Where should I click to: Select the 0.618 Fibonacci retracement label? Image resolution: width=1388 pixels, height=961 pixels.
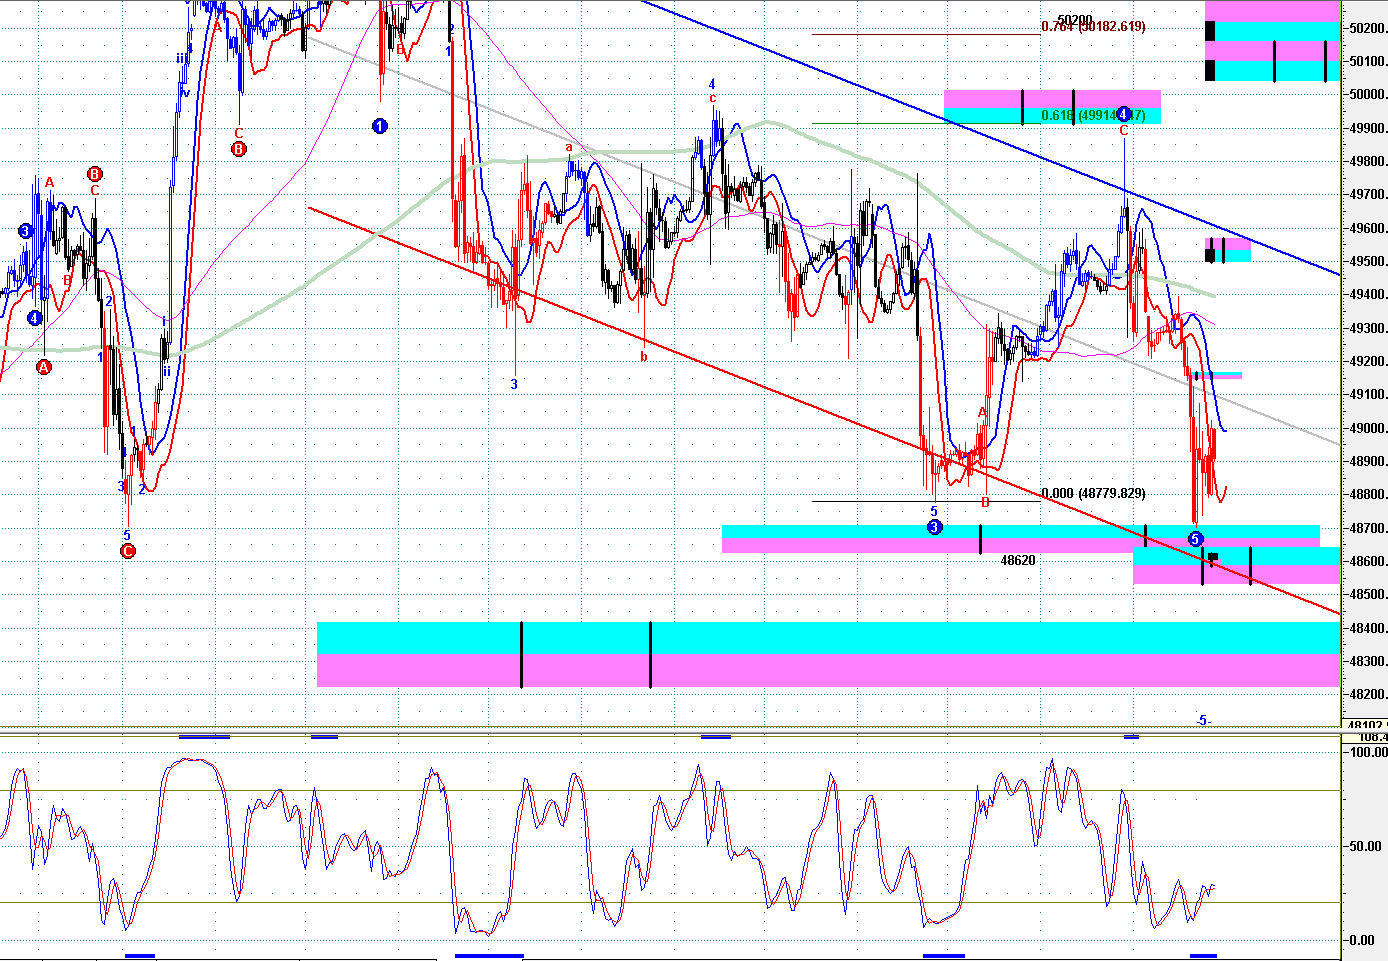click(x=1093, y=115)
